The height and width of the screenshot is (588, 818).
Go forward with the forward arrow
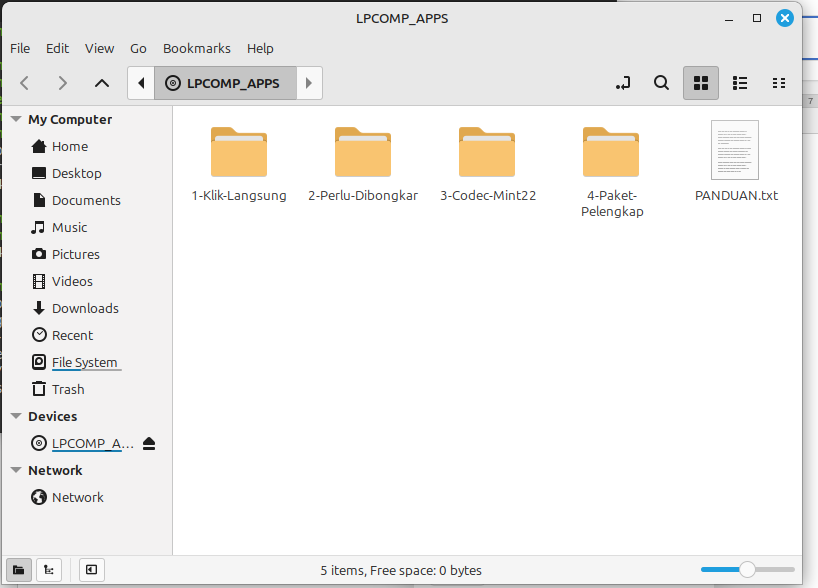[x=63, y=83]
